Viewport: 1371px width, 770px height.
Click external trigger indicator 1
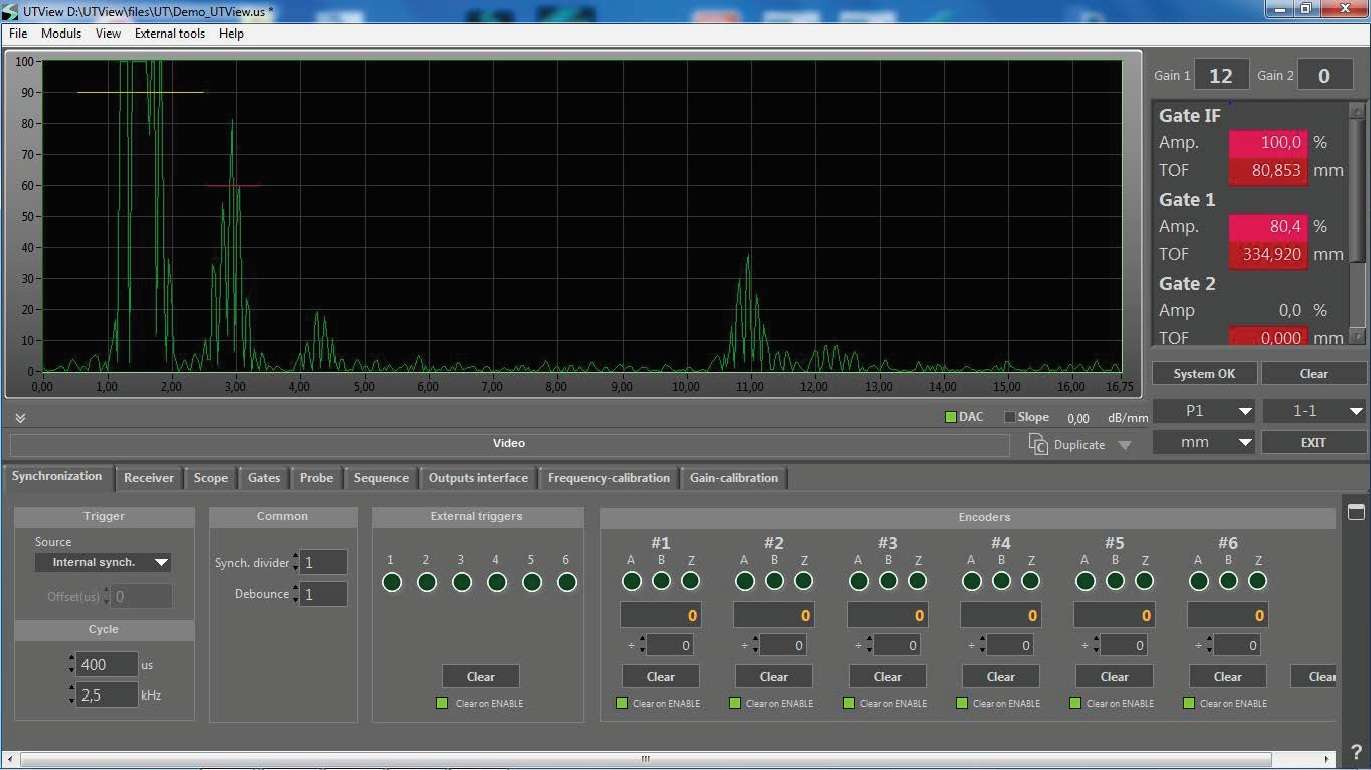pyautogui.click(x=392, y=582)
